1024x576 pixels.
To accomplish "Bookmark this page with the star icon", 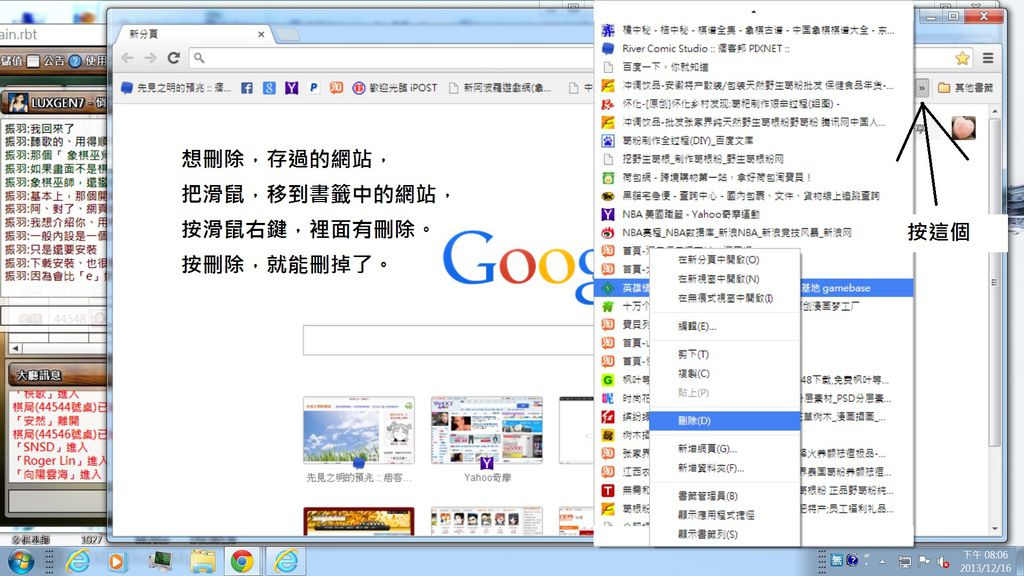I will click(962, 58).
